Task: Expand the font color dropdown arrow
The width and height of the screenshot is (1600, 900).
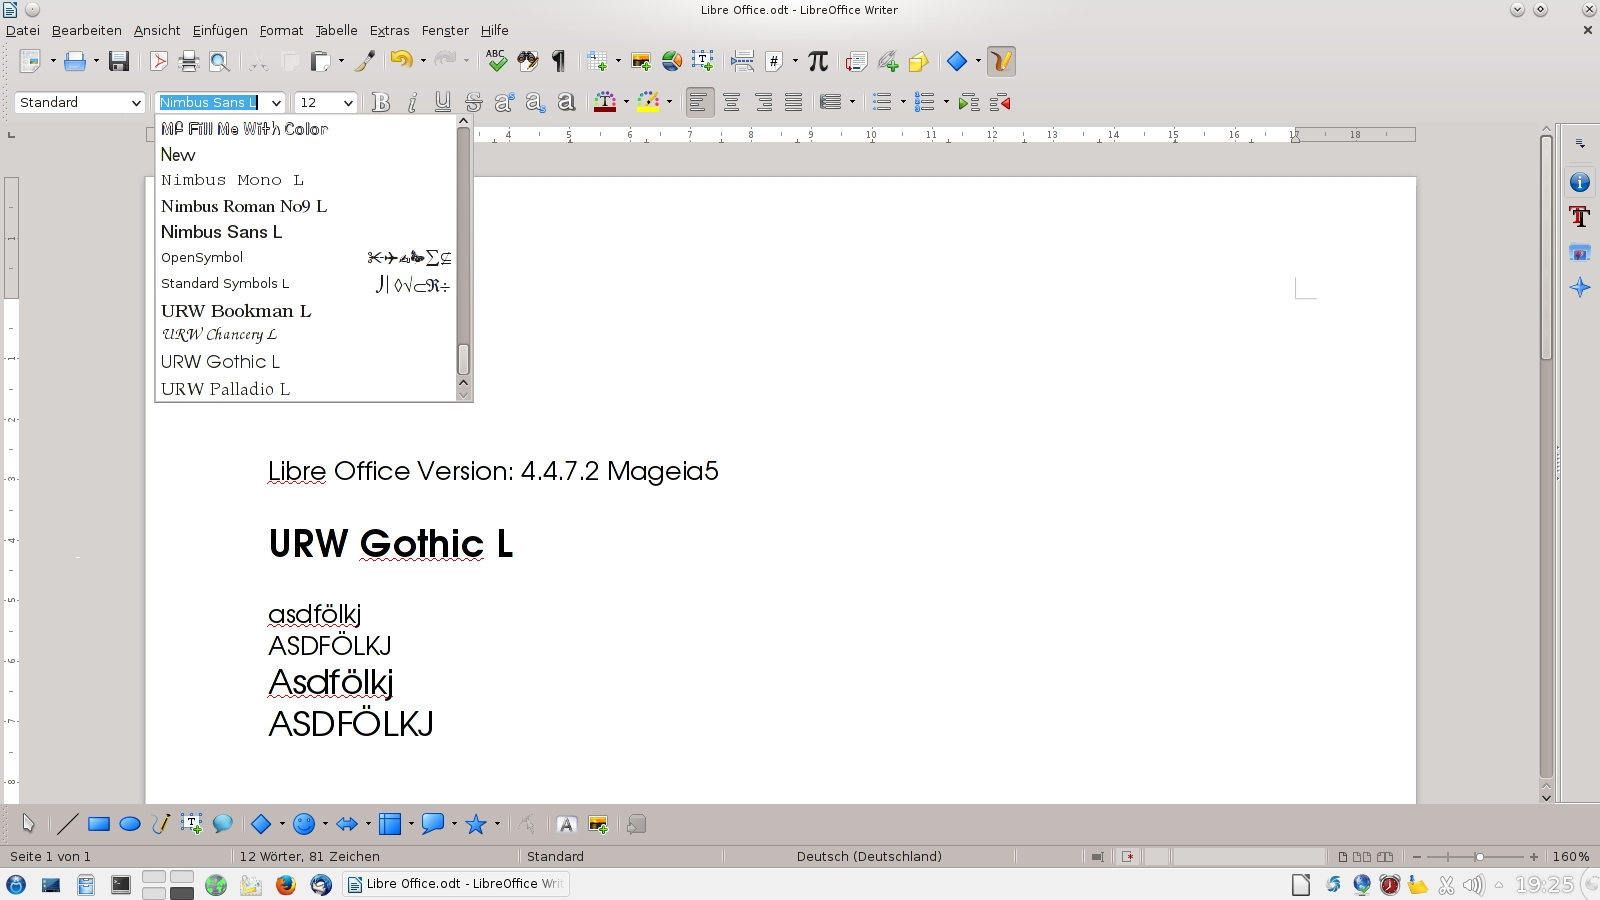Action: [x=626, y=102]
